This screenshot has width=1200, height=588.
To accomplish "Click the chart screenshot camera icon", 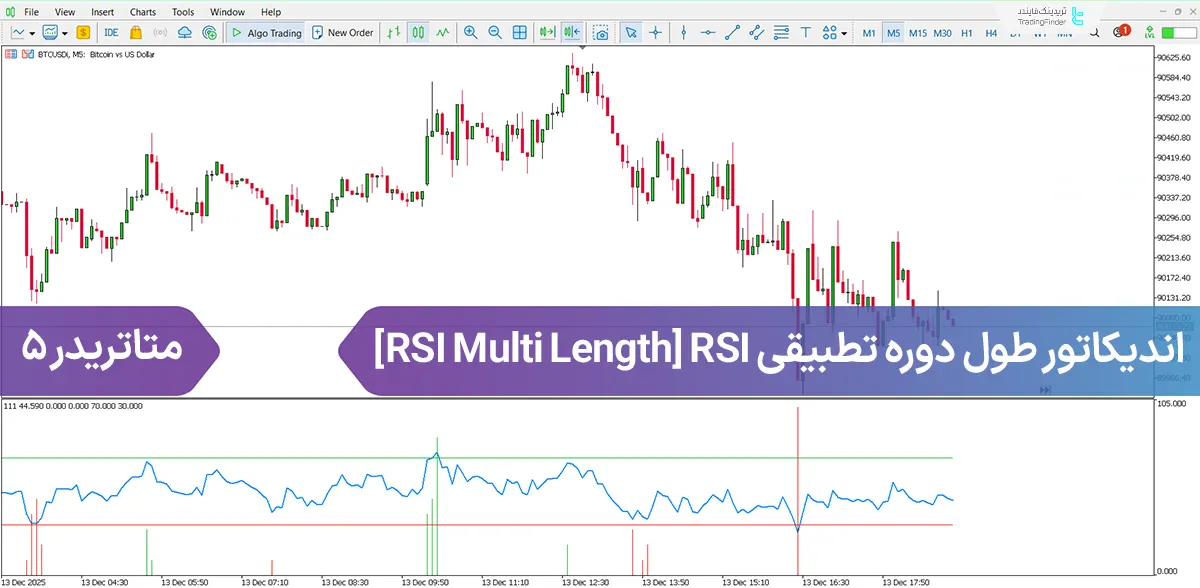I will (x=601, y=32).
